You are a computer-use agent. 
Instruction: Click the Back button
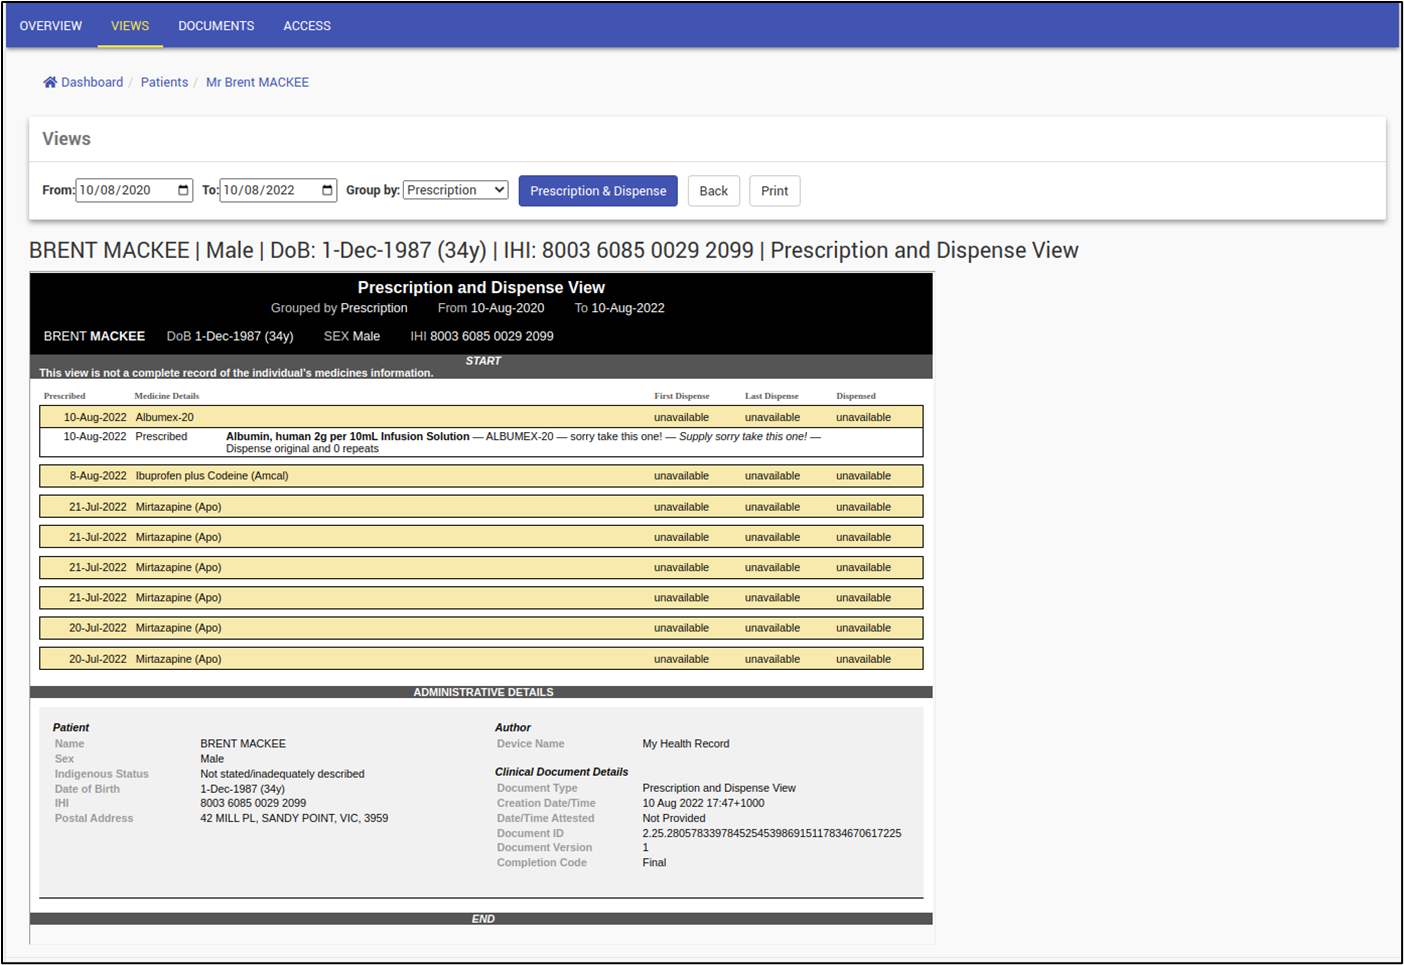click(713, 191)
